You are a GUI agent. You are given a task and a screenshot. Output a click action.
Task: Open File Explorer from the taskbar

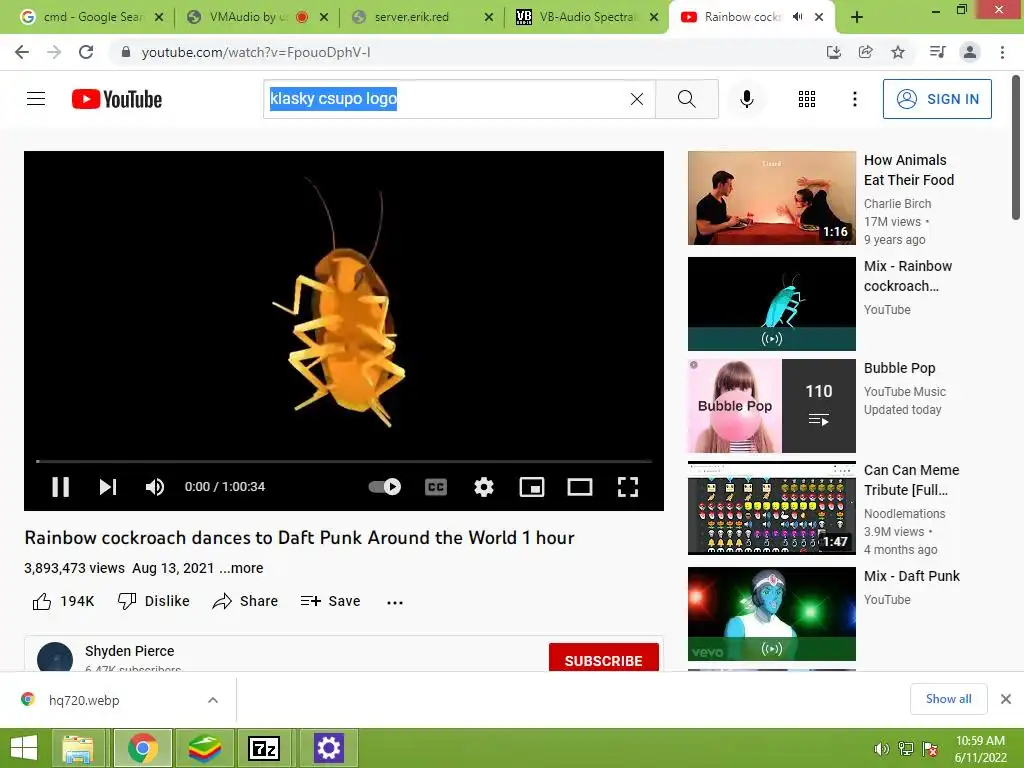click(78, 748)
